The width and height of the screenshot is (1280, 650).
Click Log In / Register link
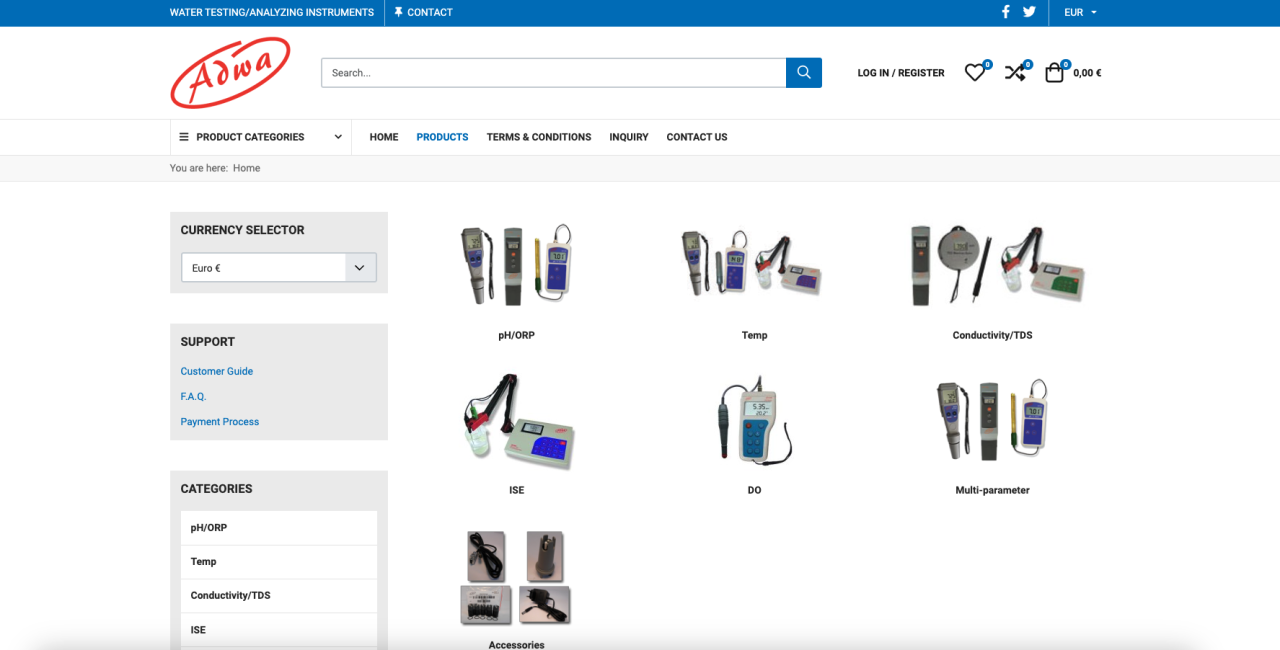(x=901, y=73)
